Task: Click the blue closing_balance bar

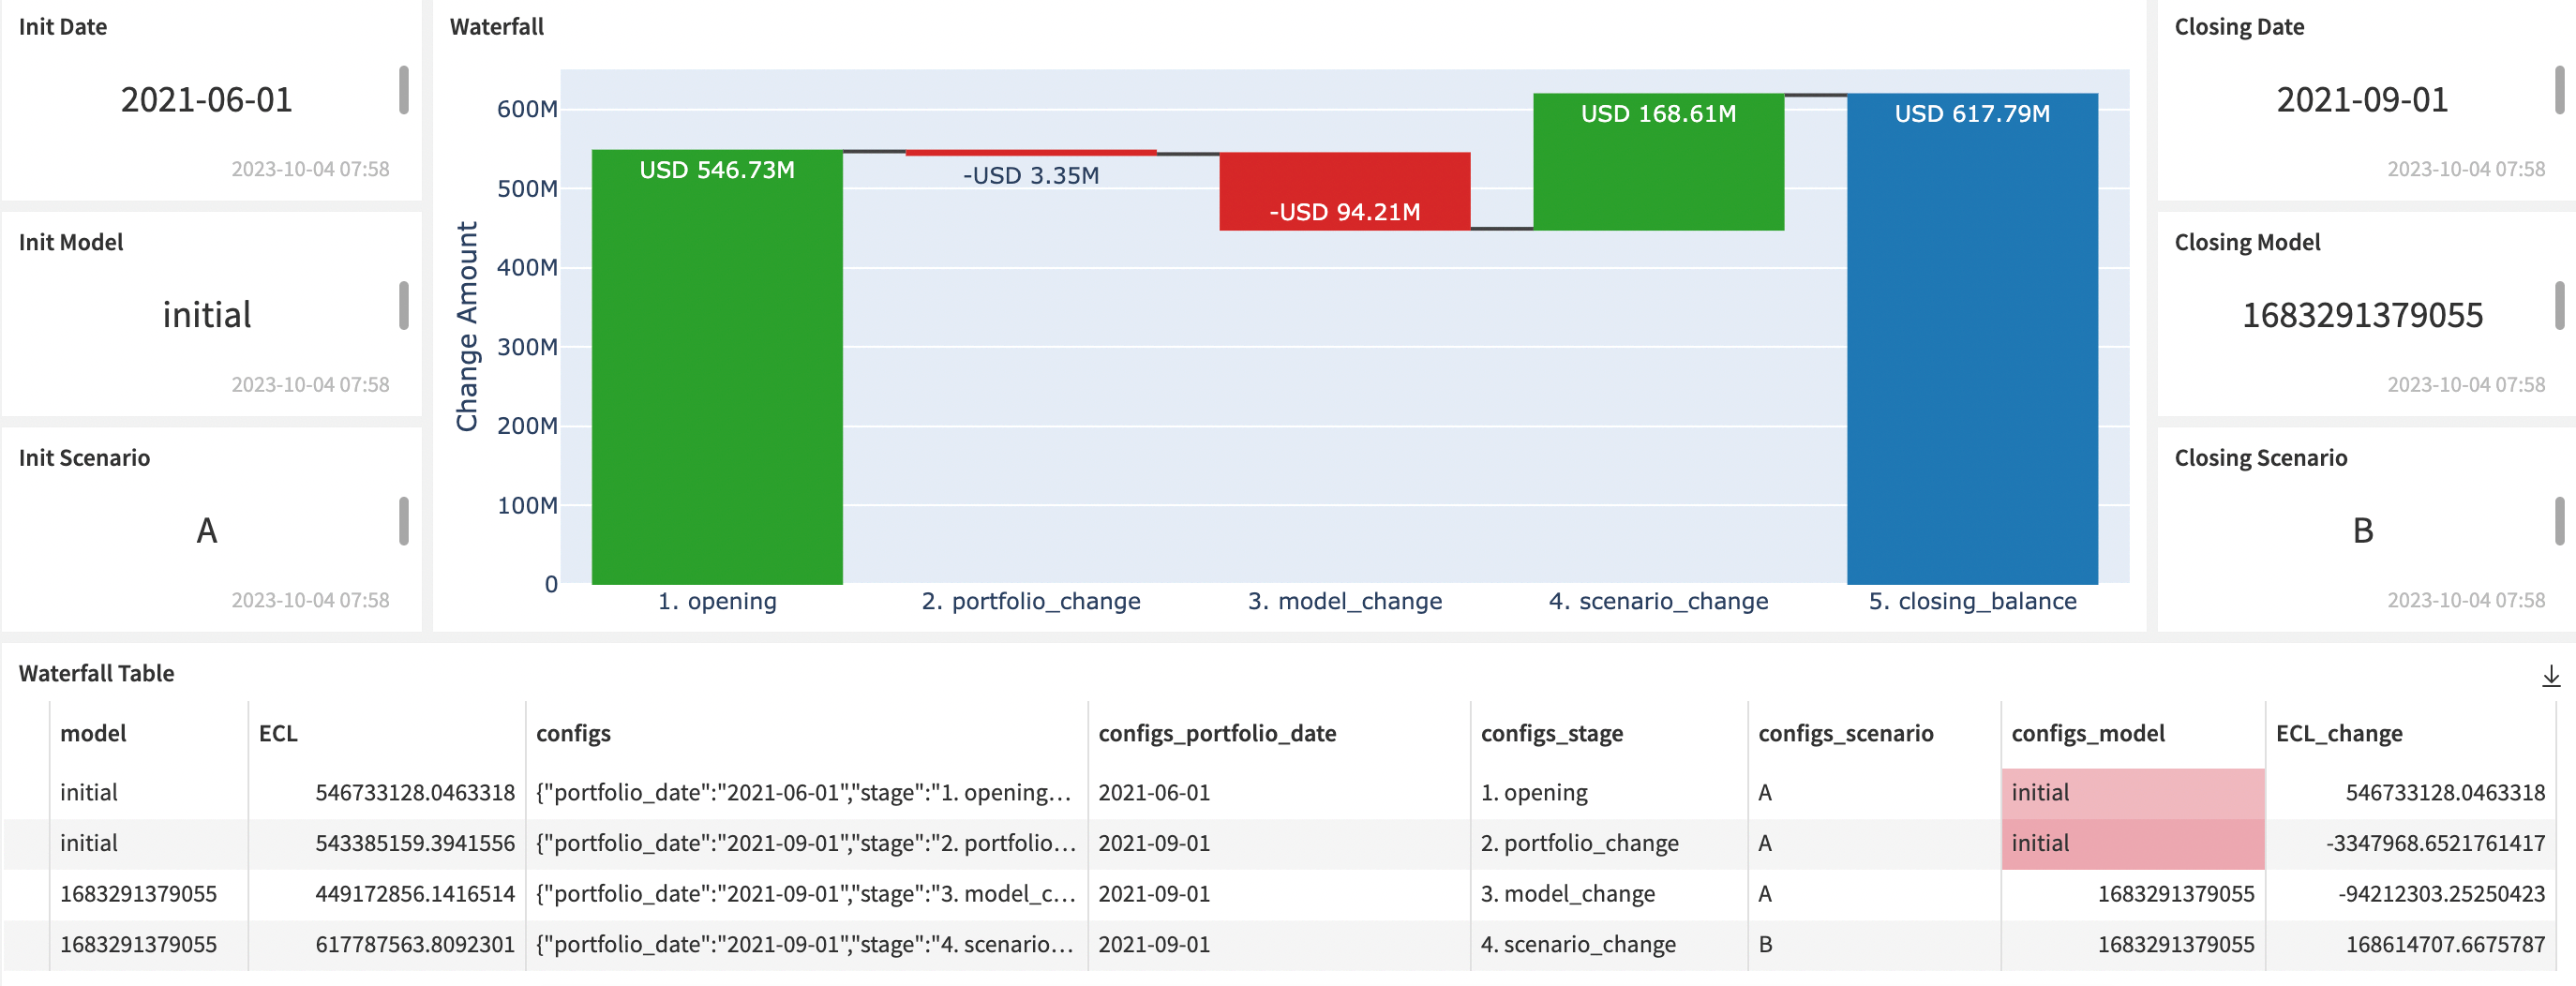Action: [x=1972, y=340]
